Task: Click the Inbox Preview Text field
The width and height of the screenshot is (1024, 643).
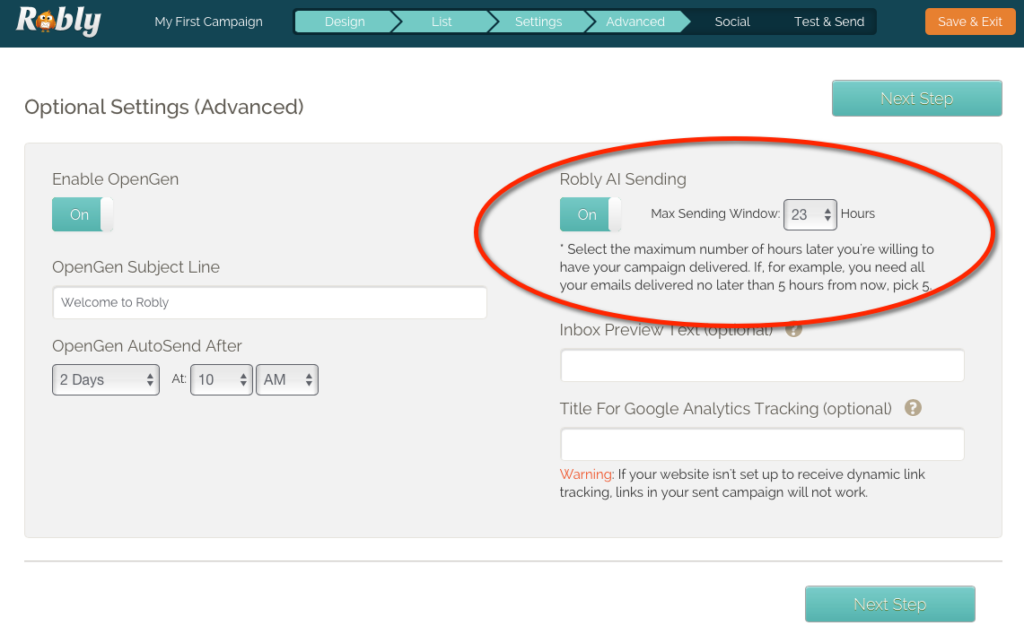Action: point(762,366)
